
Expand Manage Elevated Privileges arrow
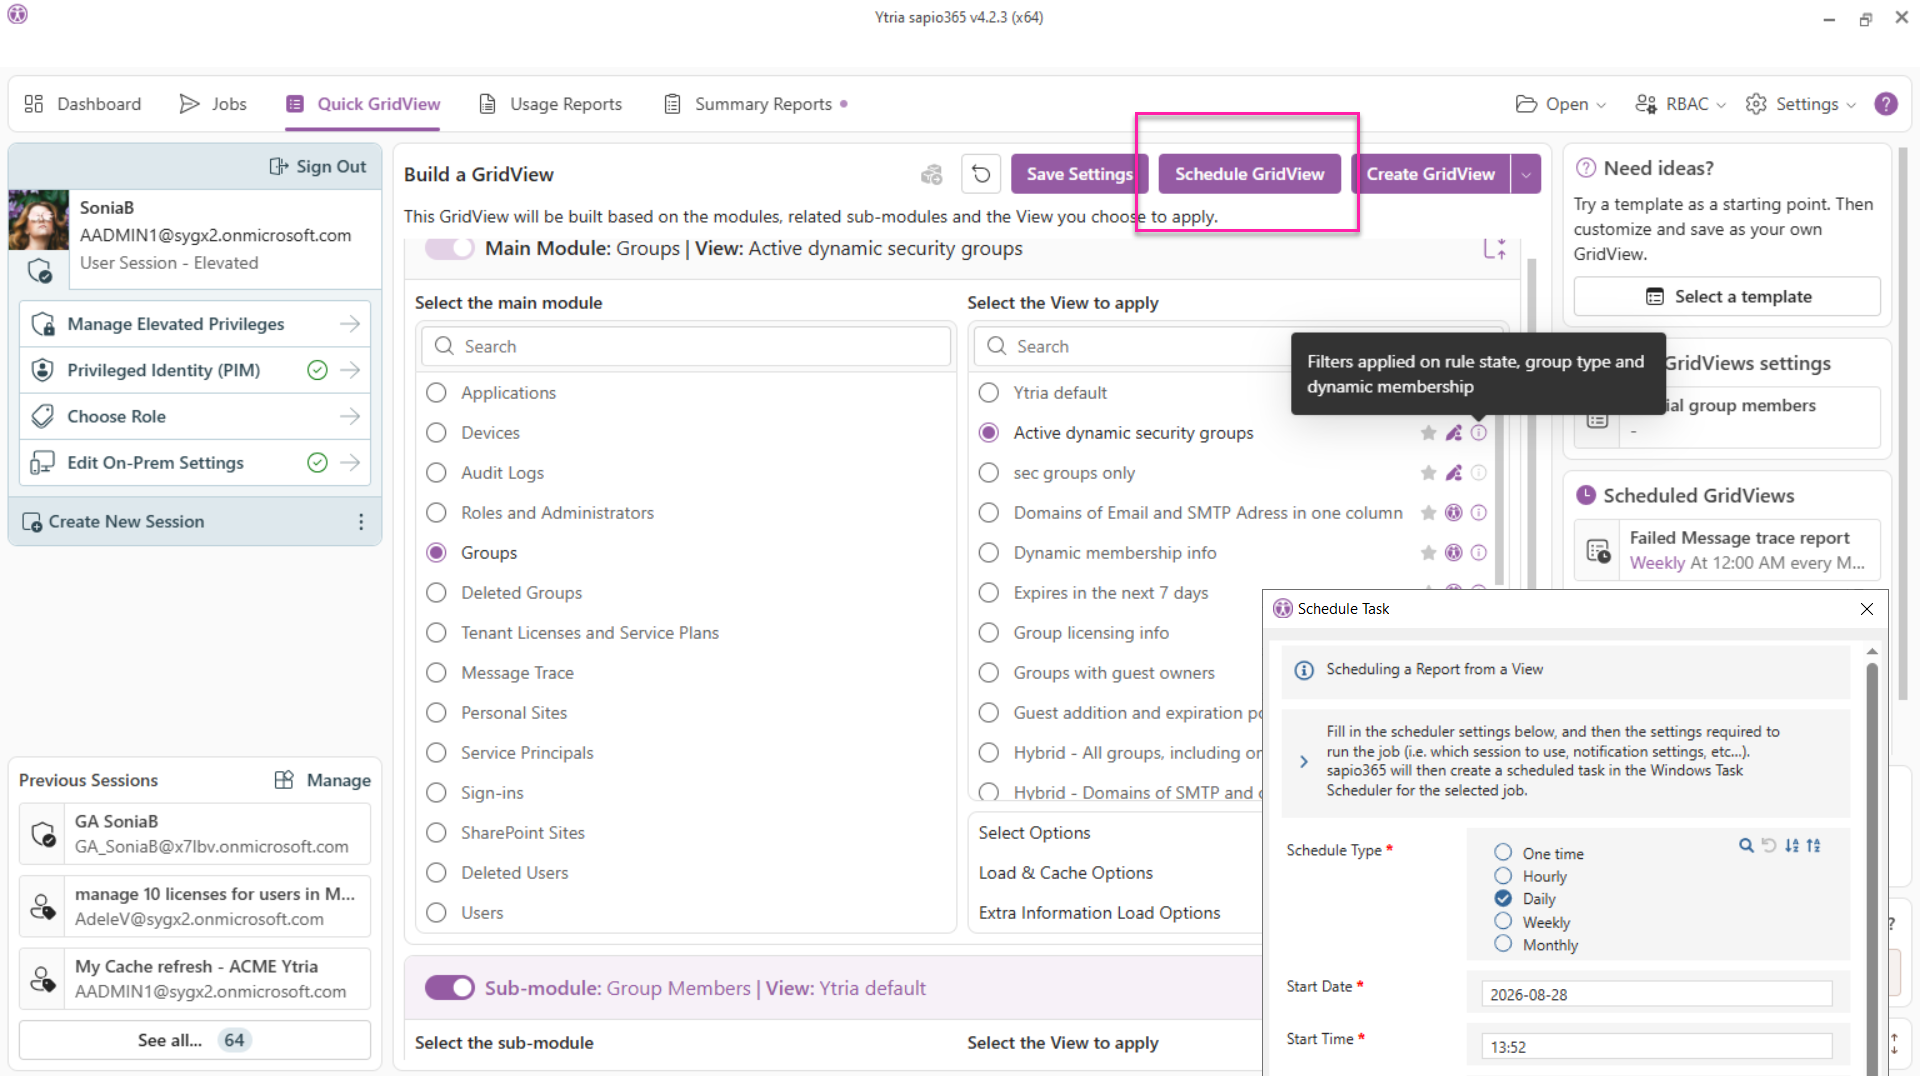[x=349, y=324]
